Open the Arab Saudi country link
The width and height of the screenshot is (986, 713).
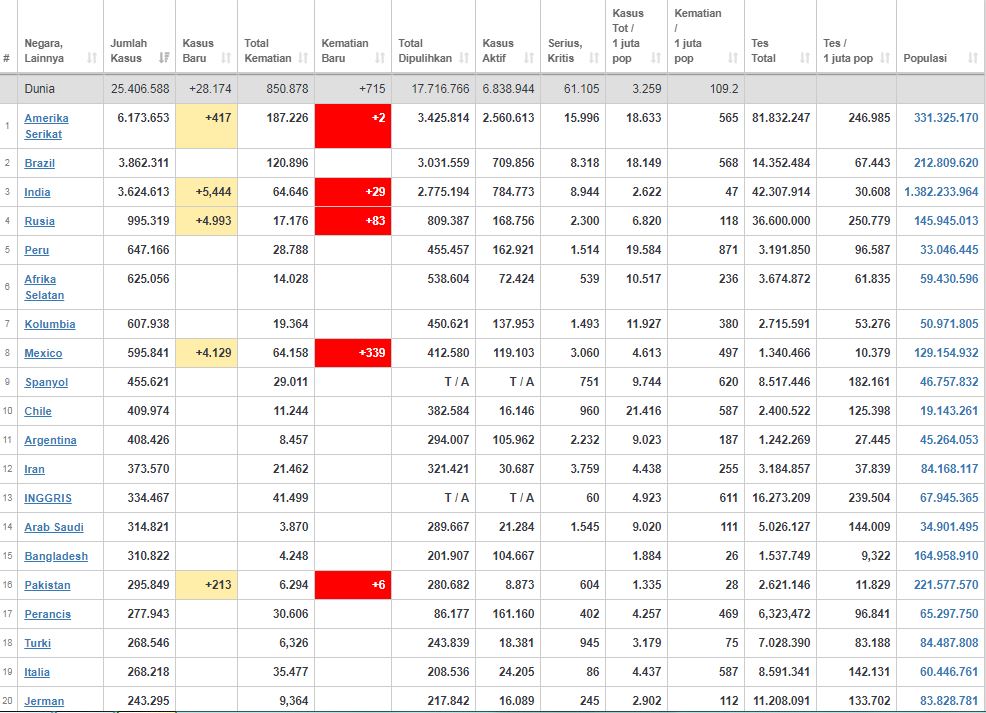coord(54,526)
